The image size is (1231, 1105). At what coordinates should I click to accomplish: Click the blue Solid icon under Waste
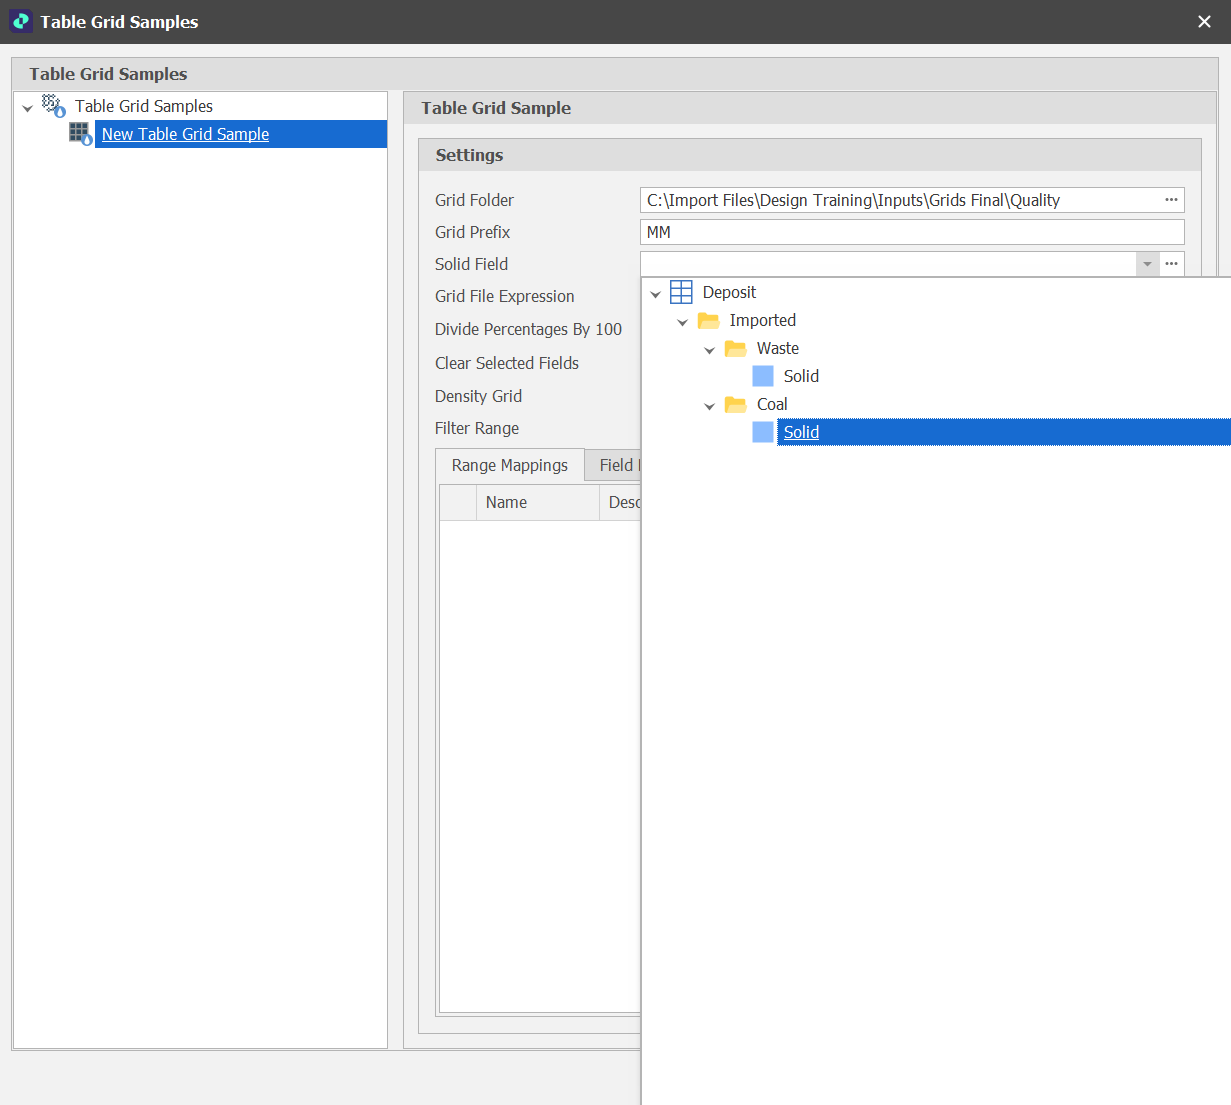pos(763,376)
